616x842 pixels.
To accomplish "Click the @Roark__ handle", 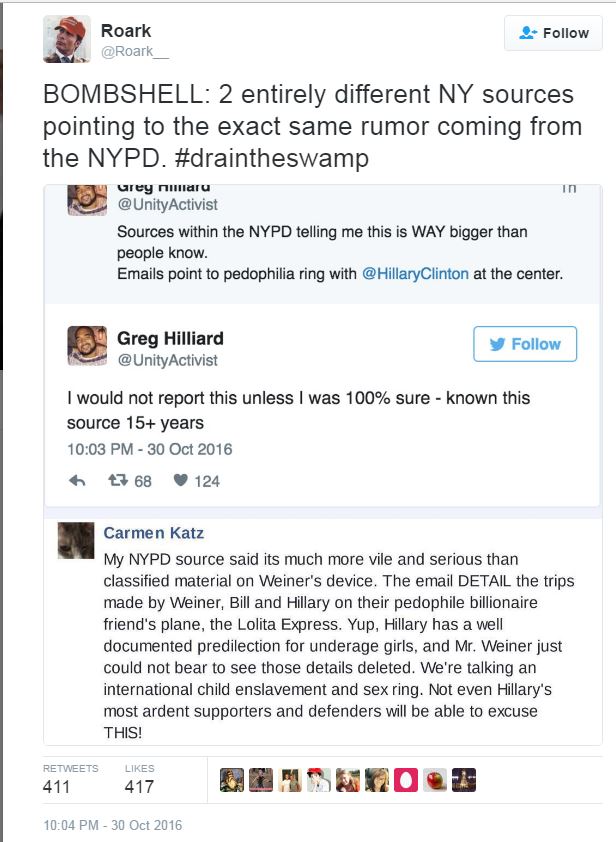I will tap(128, 52).
